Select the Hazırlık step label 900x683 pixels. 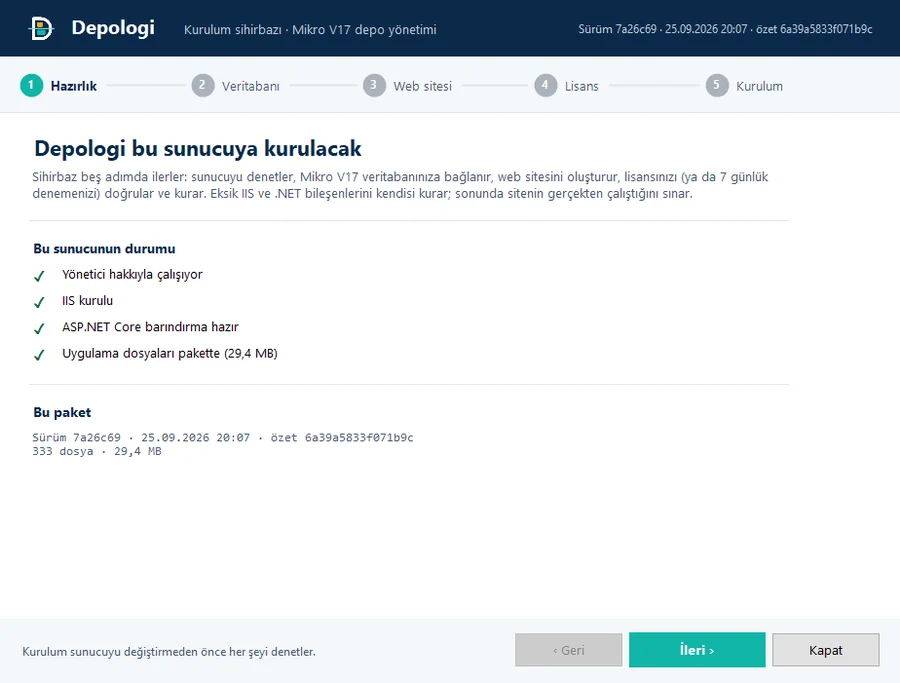(x=73, y=86)
